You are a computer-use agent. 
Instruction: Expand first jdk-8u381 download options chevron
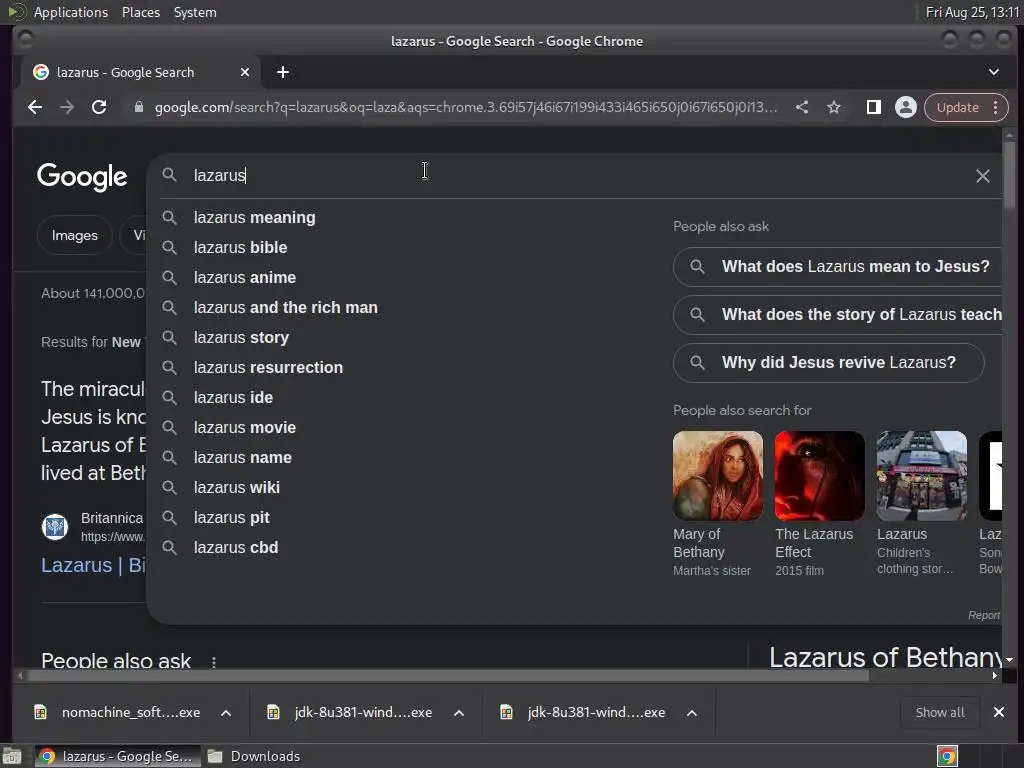(x=459, y=712)
